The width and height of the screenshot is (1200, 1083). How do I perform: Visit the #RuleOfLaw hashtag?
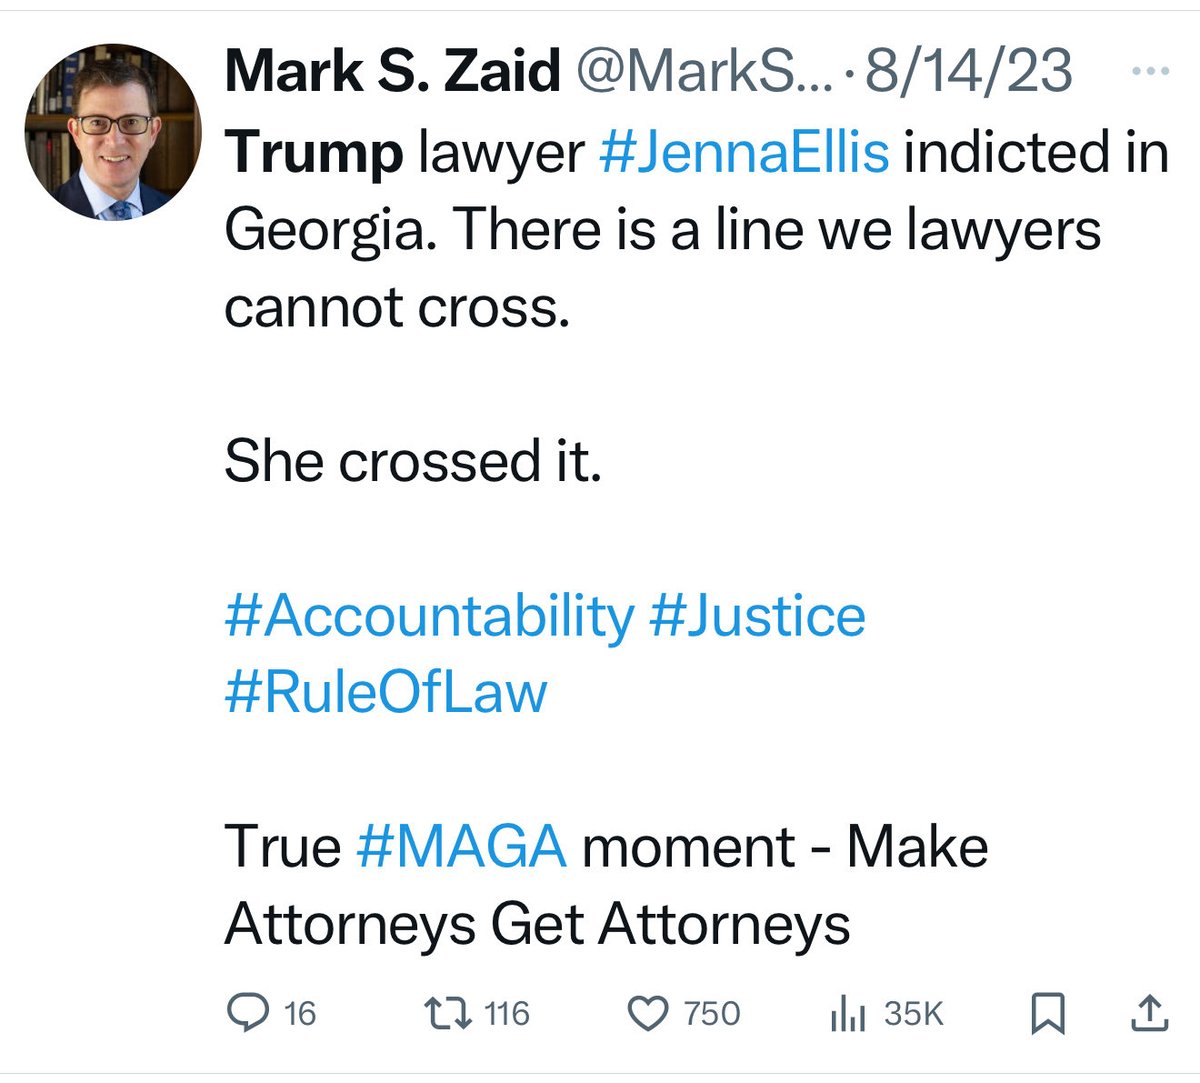(x=386, y=692)
